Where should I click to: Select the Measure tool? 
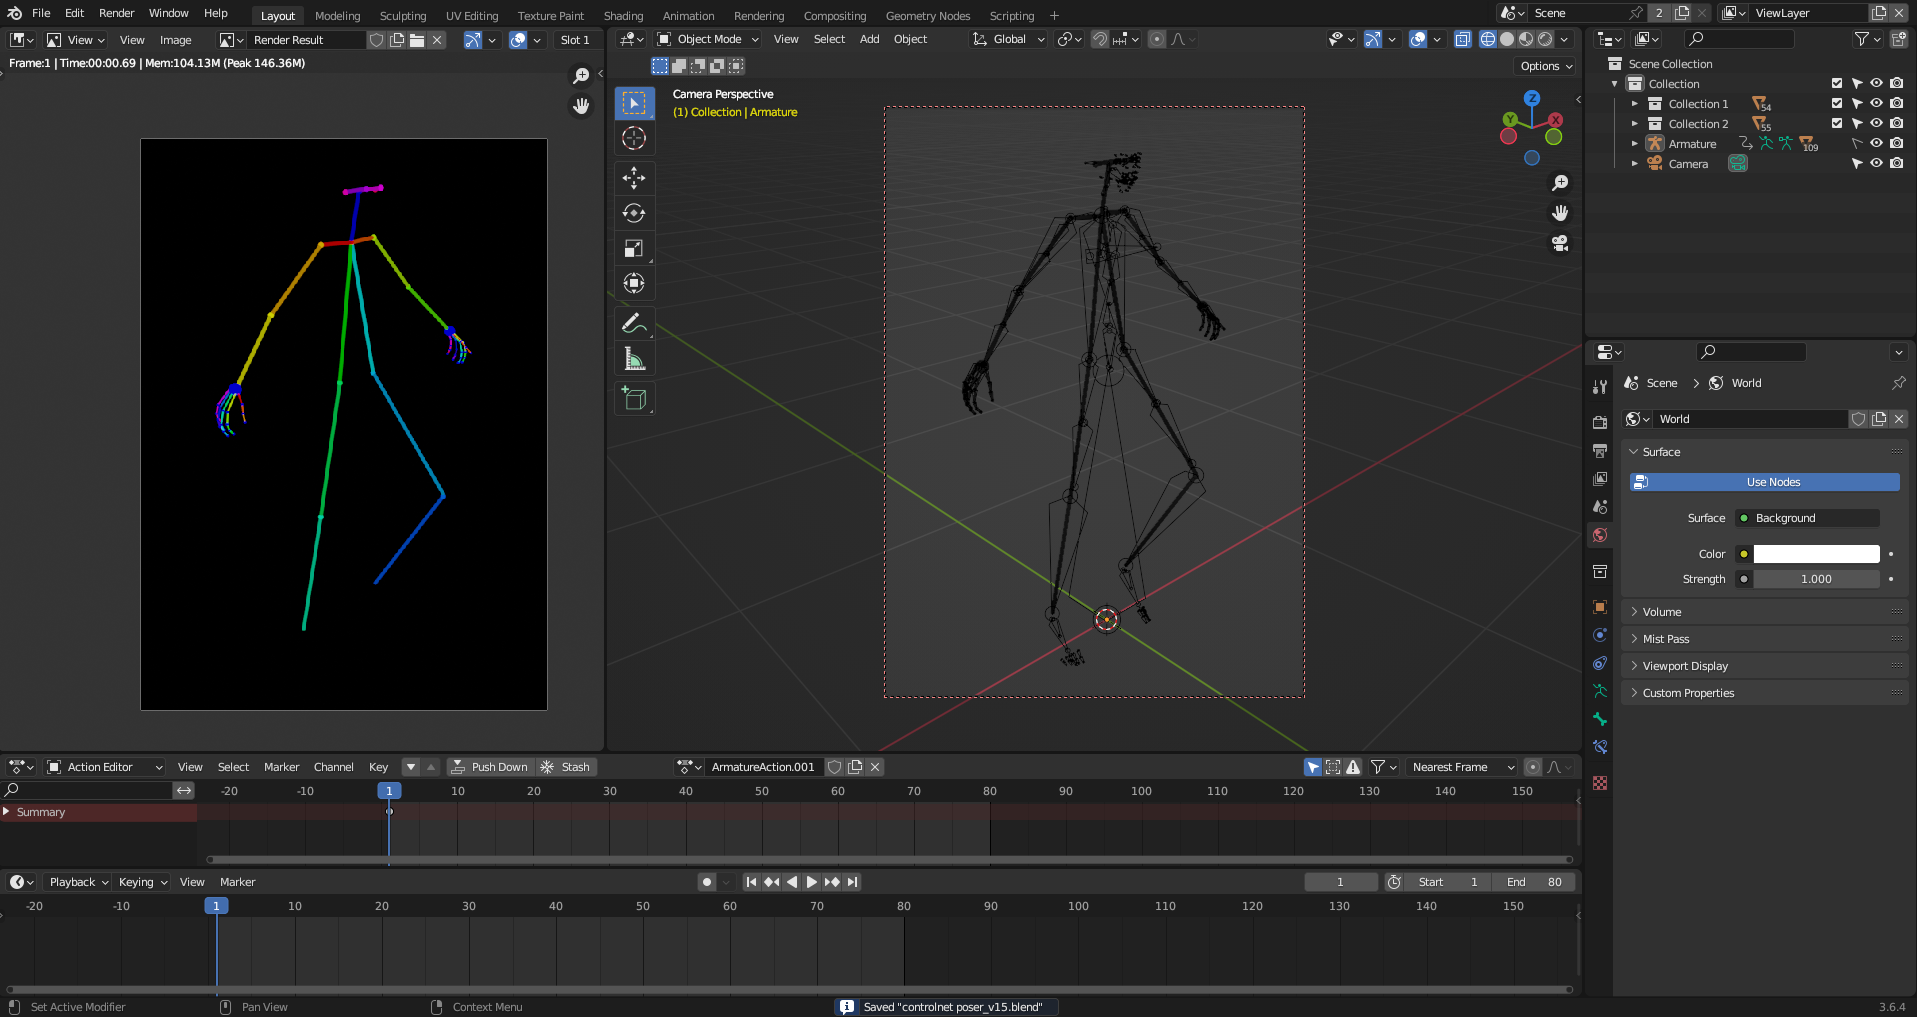634,359
